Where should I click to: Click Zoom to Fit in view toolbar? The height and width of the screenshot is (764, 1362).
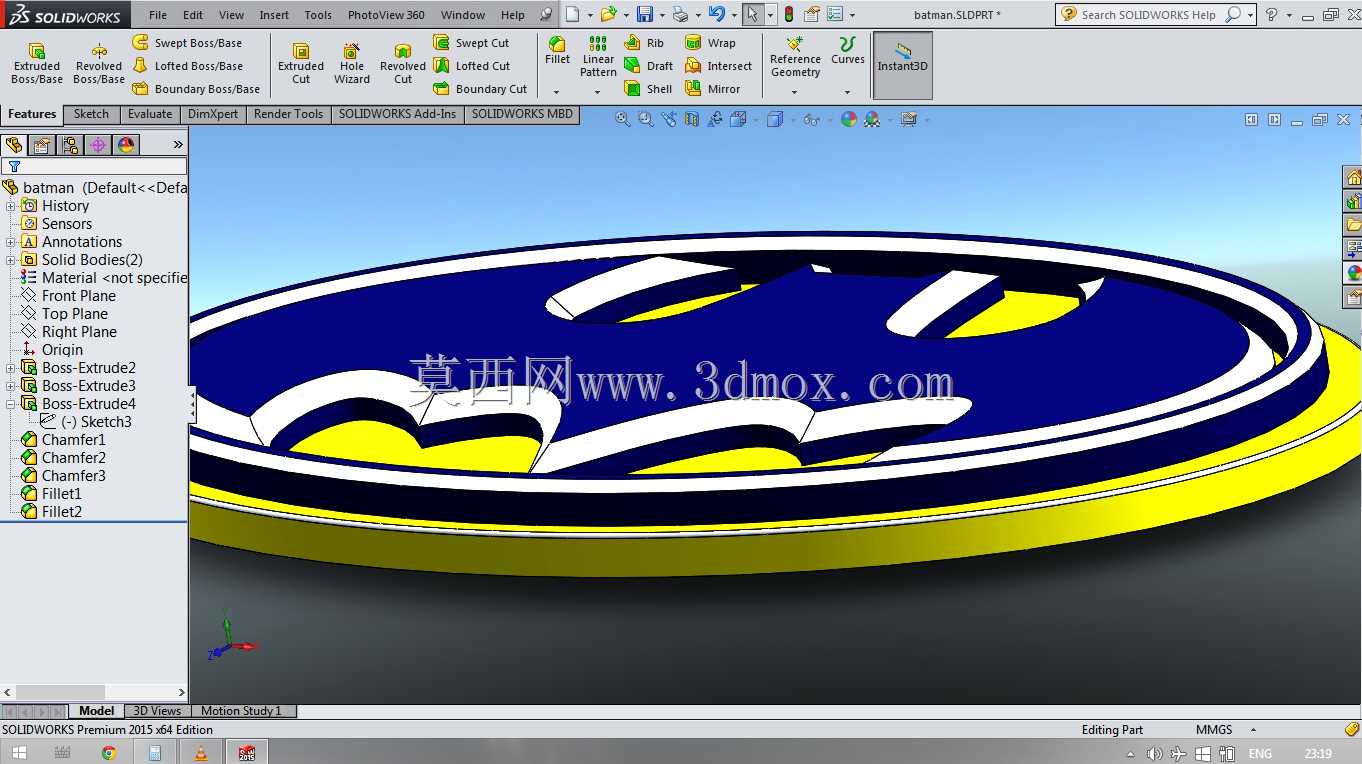point(622,119)
